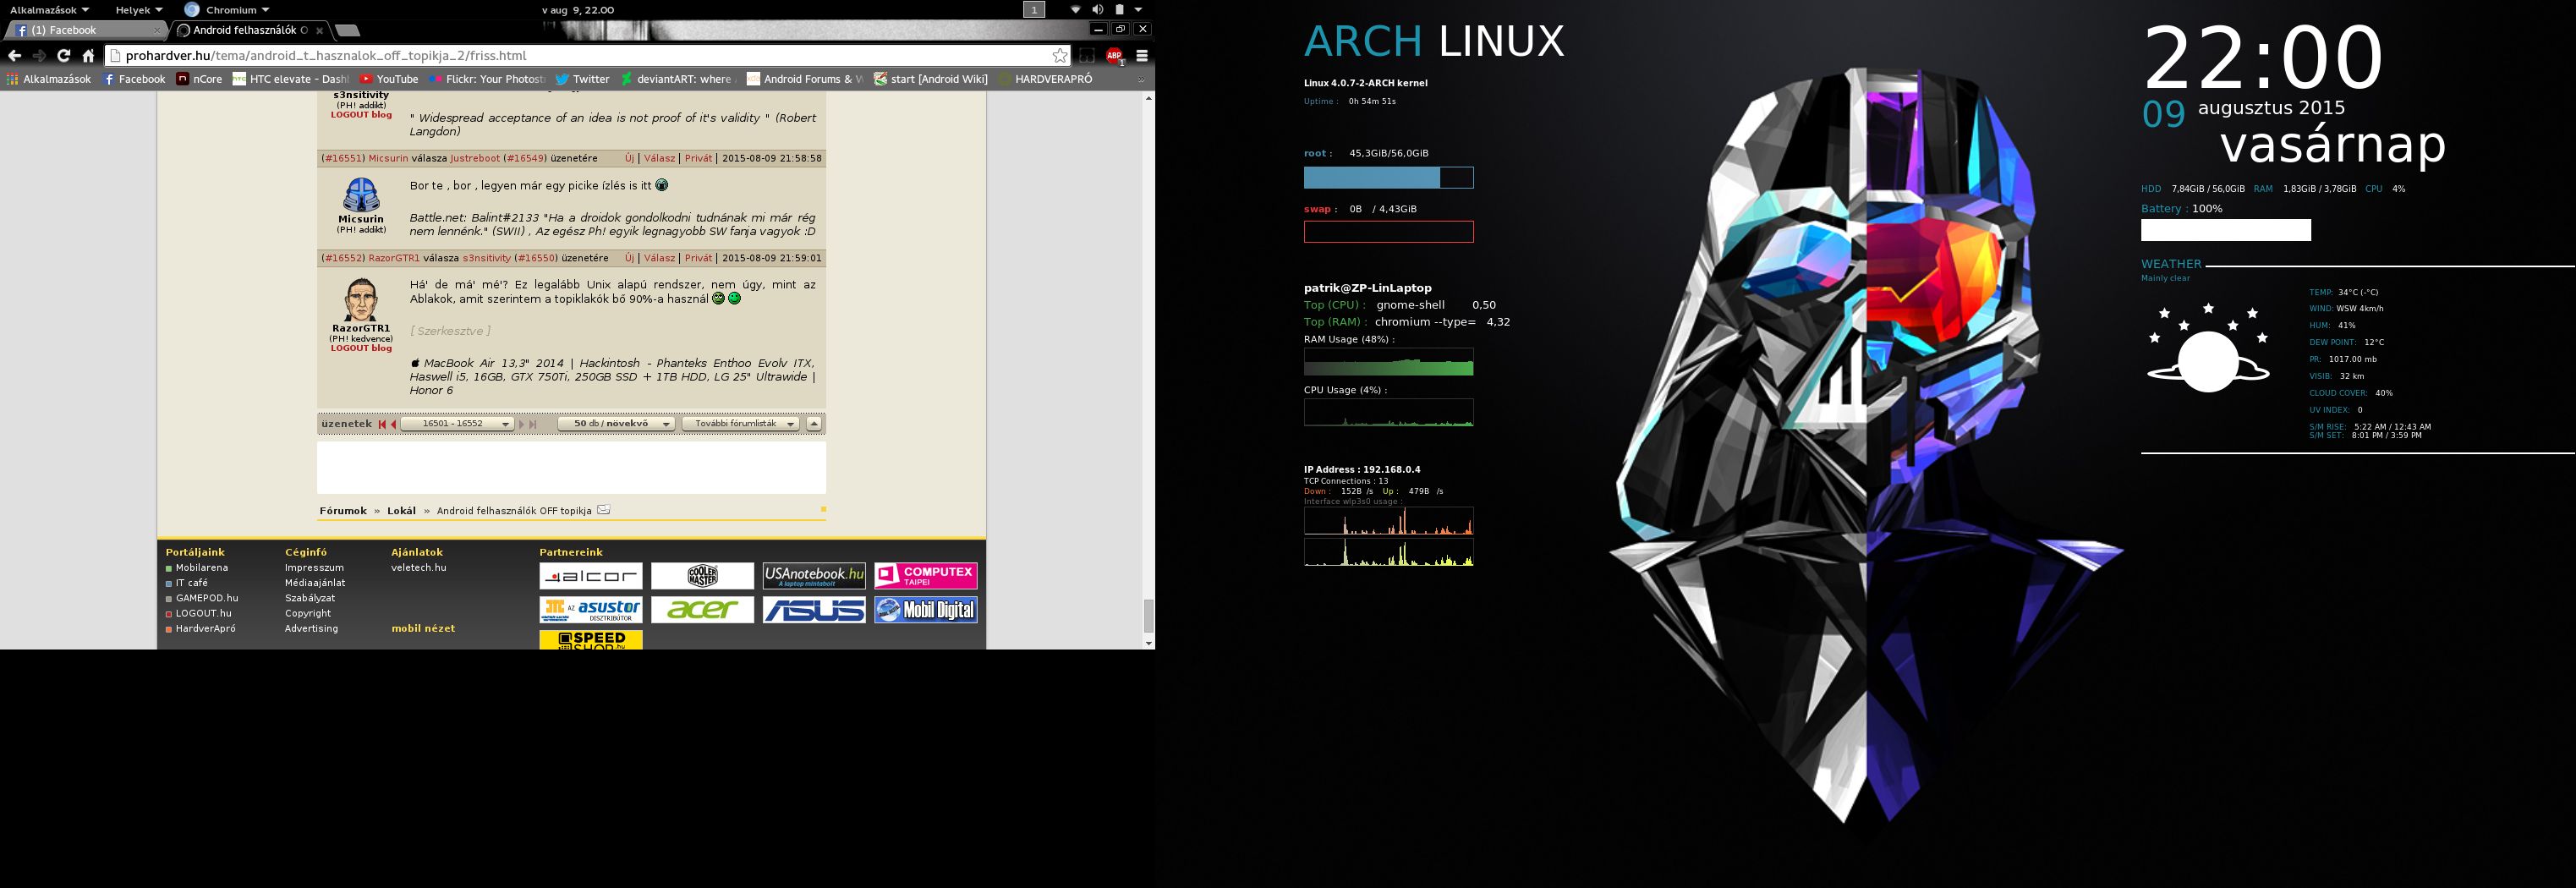Click workspace indicator 1 in top panel

coord(1034,10)
